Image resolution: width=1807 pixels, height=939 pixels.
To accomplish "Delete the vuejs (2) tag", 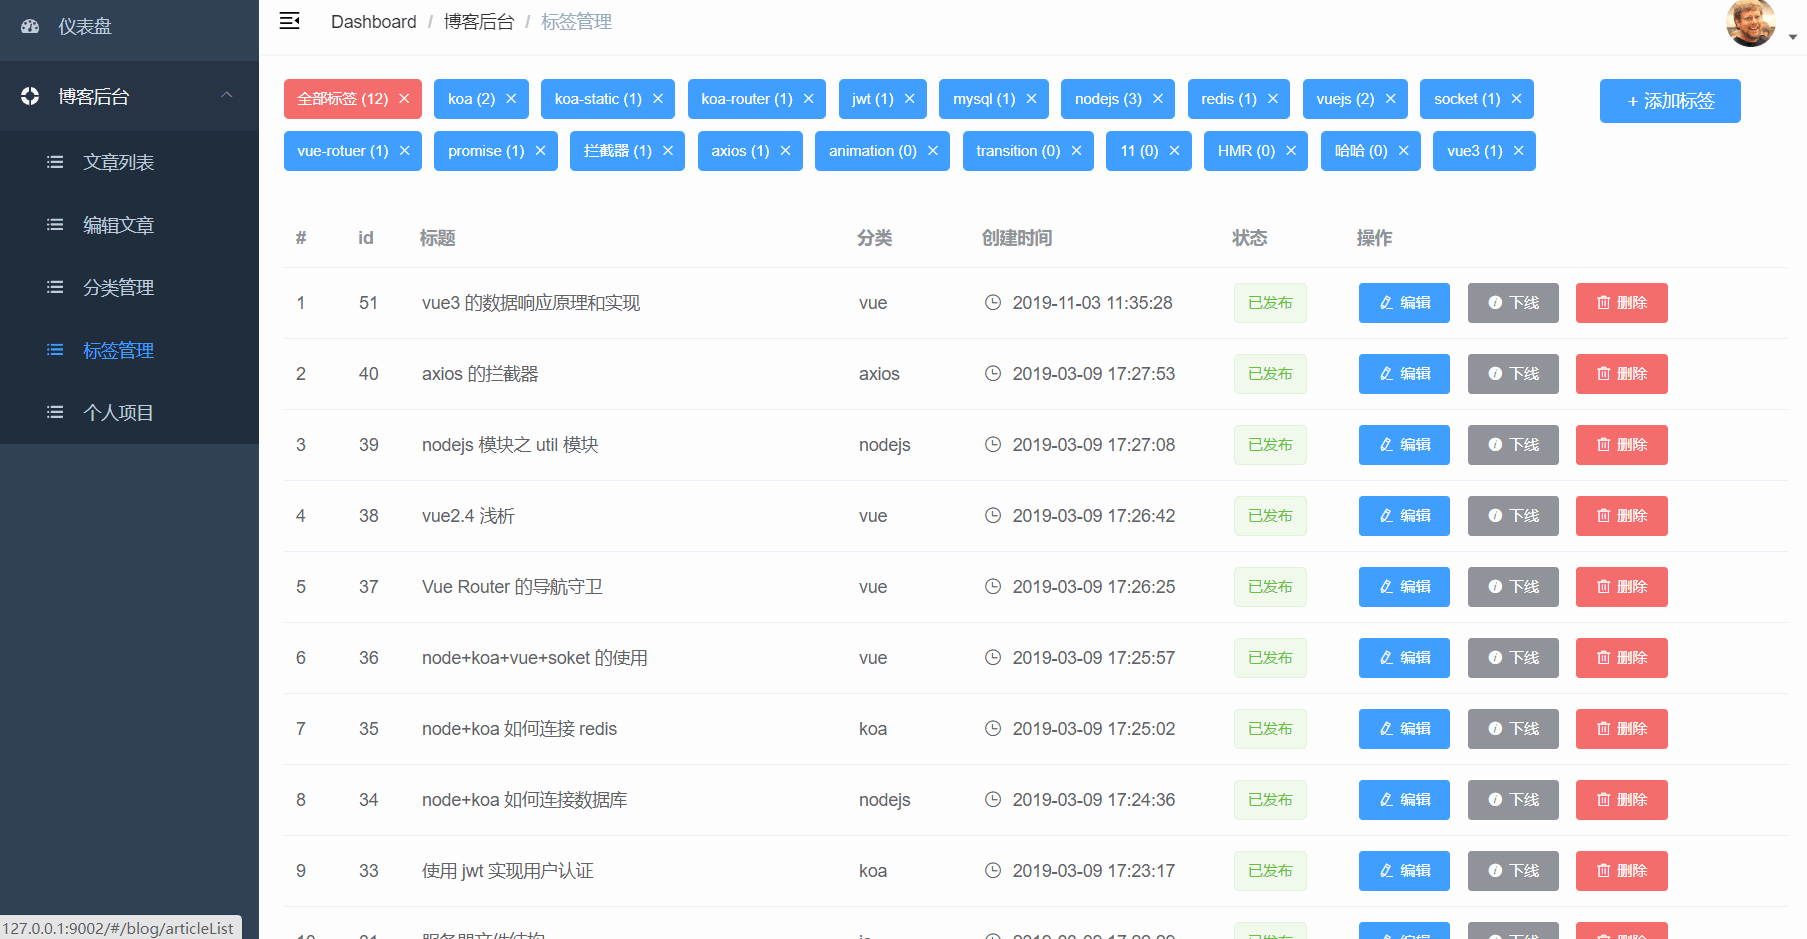I will point(1391,99).
